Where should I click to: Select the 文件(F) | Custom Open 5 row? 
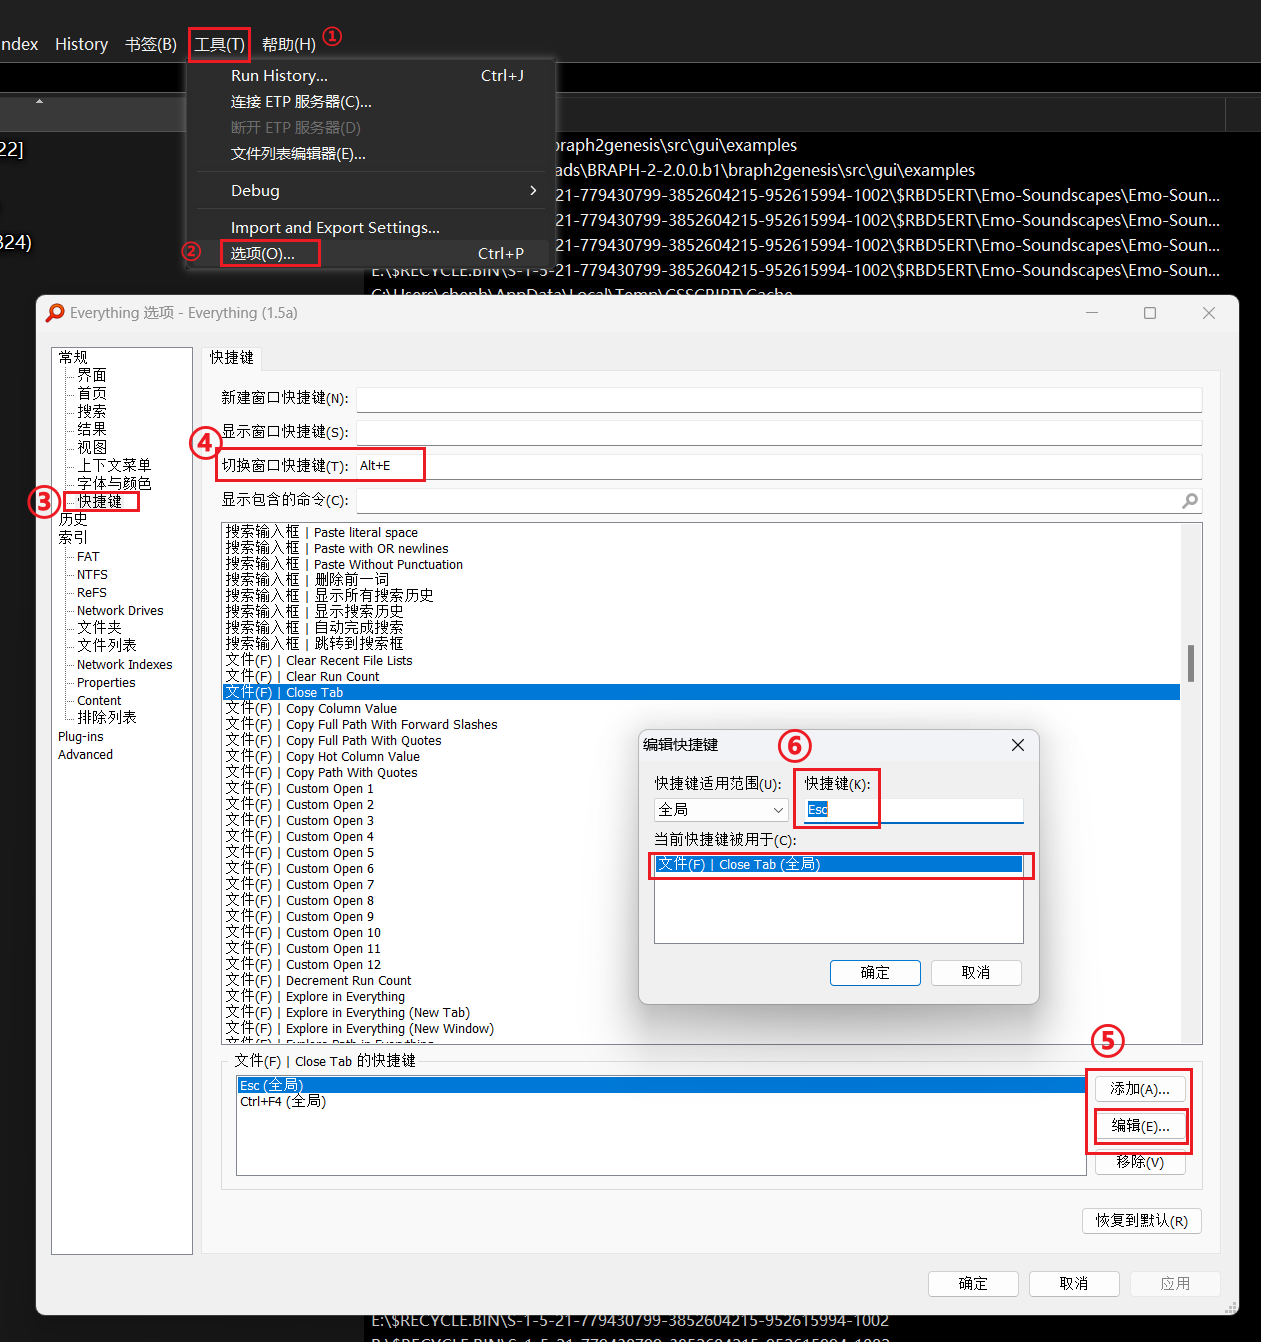pos(701,853)
